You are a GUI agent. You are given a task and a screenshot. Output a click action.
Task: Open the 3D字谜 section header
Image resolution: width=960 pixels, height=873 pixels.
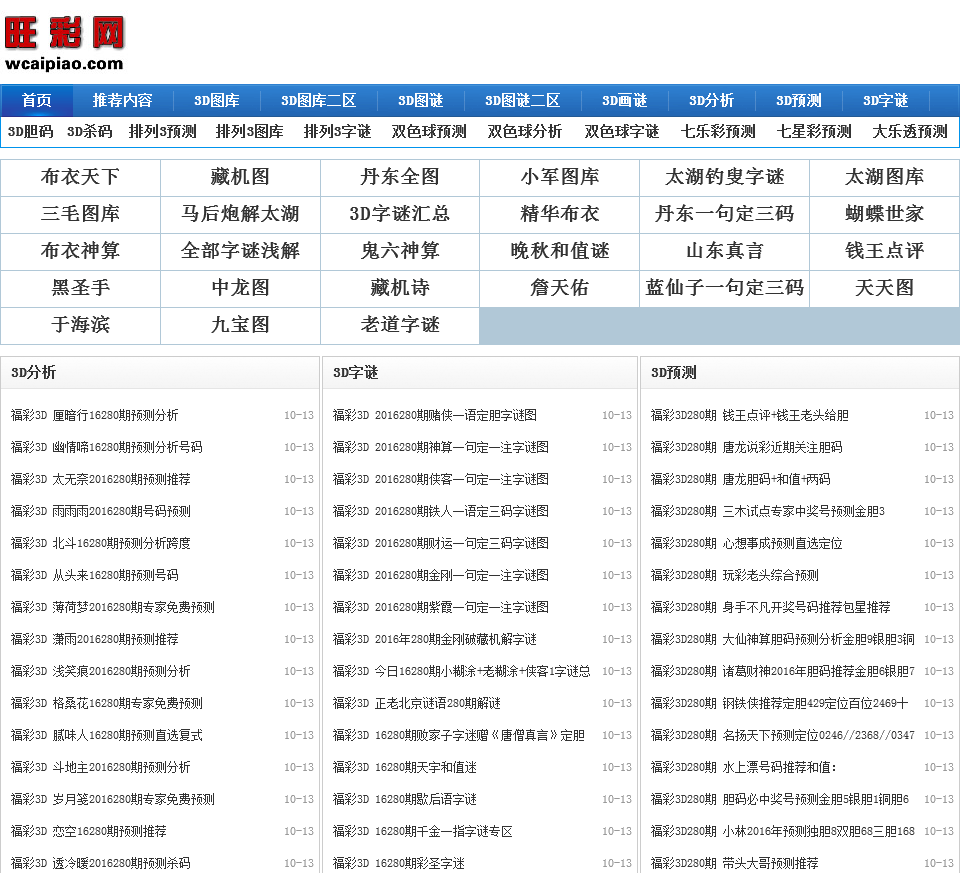coord(356,373)
